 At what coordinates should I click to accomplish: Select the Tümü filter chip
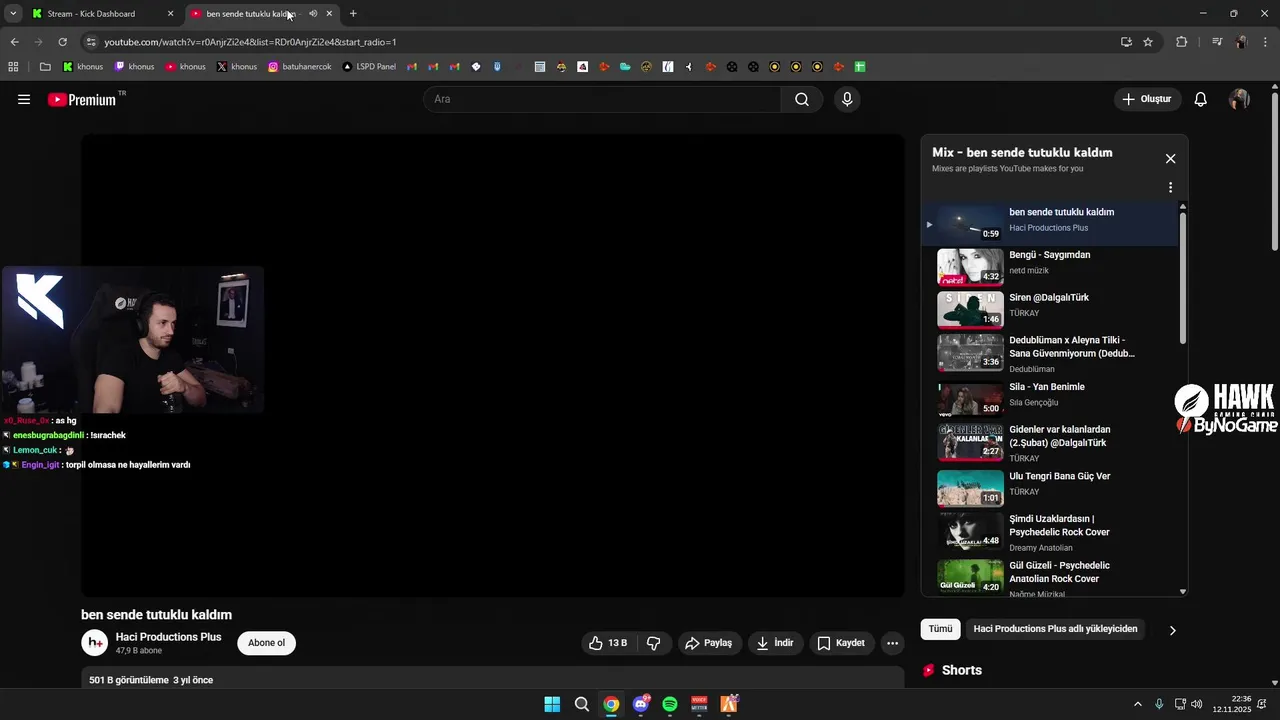[x=940, y=629]
